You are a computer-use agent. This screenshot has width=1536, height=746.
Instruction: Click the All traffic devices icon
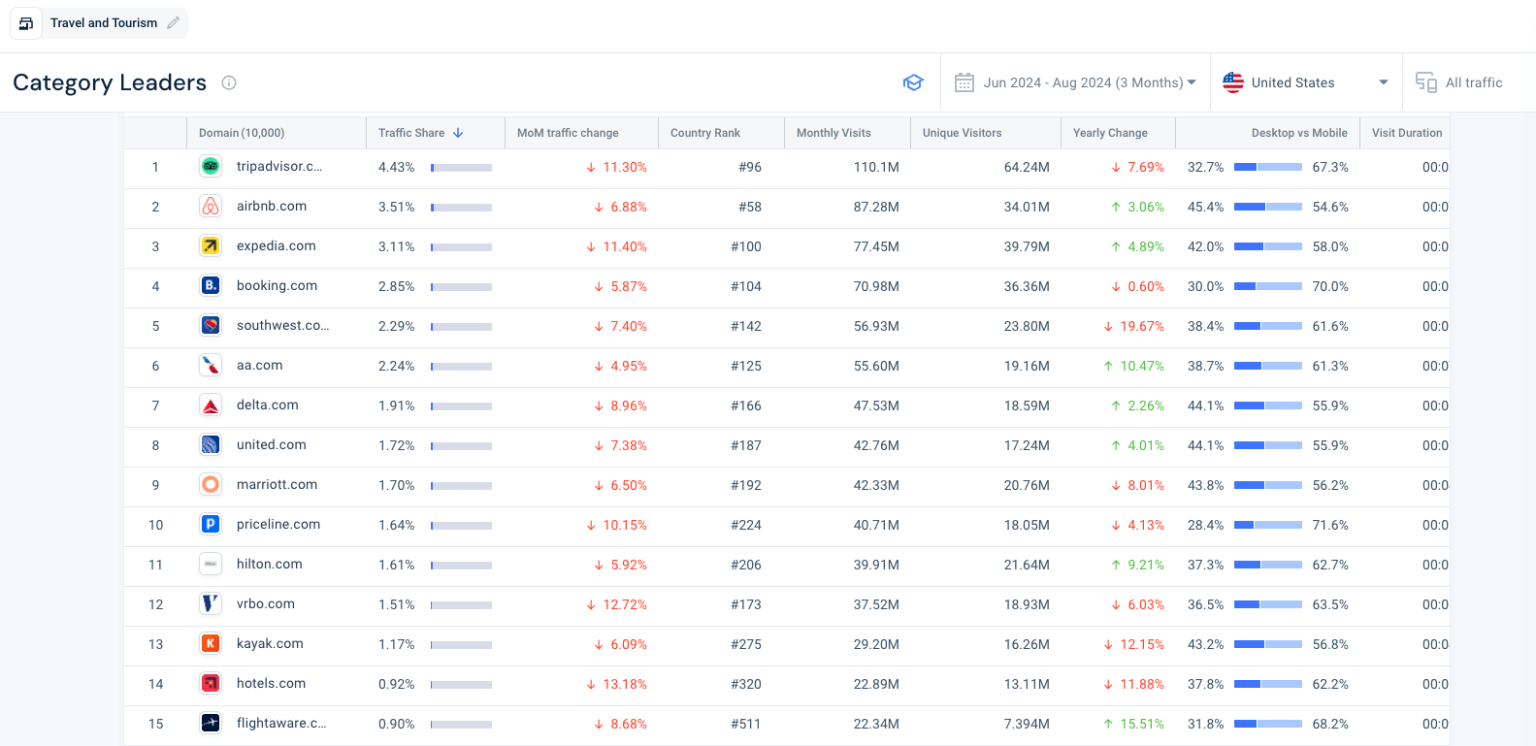pyautogui.click(x=1426, y=82)
